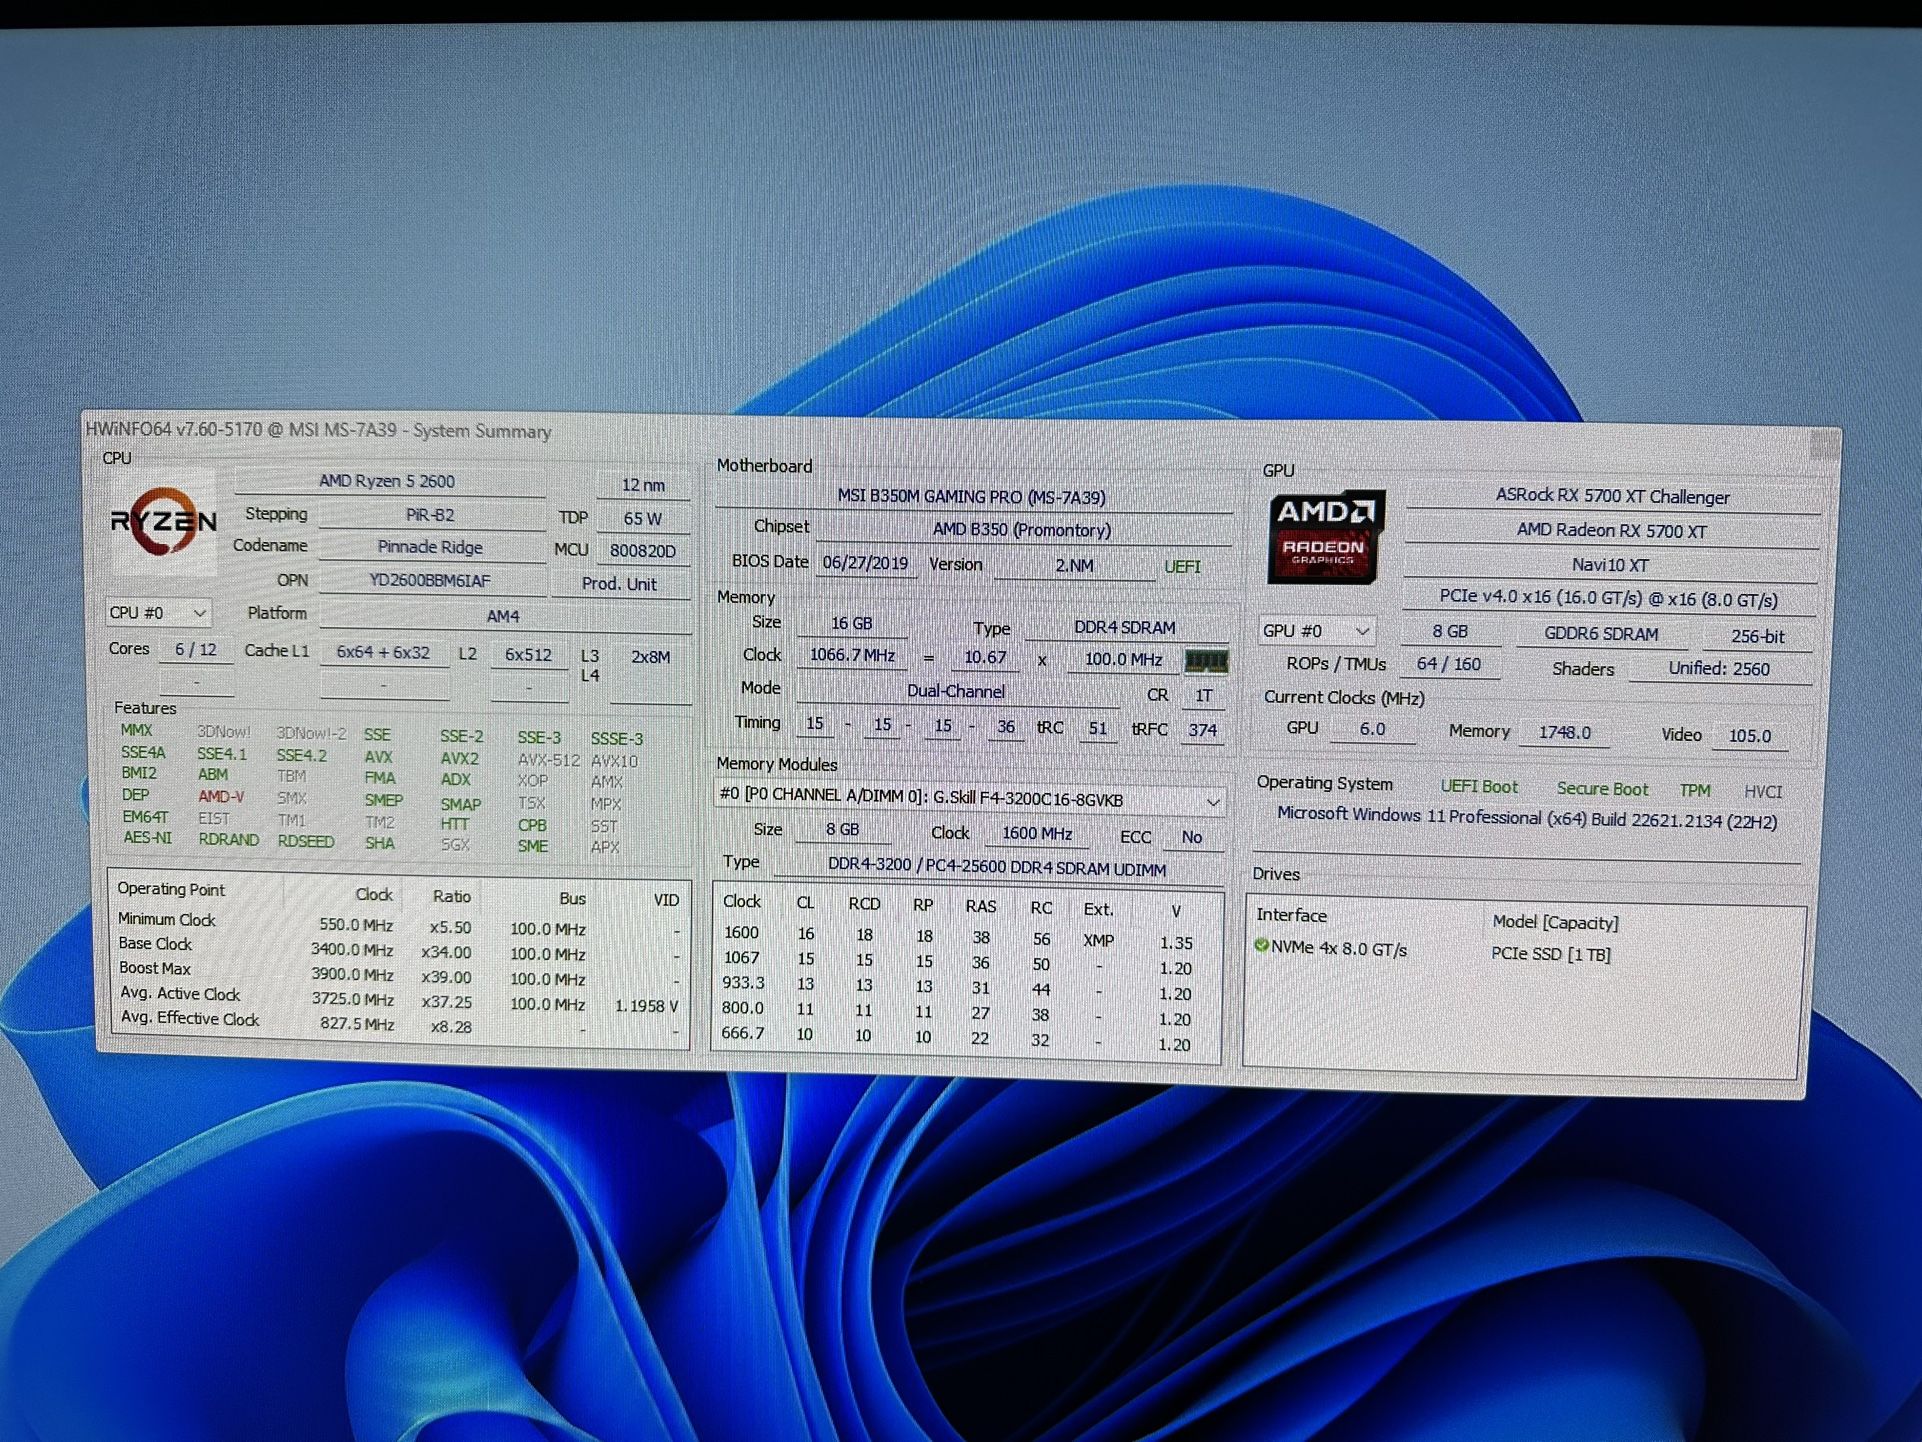Click the green NVMe drive status icon

click(1261, 945)
